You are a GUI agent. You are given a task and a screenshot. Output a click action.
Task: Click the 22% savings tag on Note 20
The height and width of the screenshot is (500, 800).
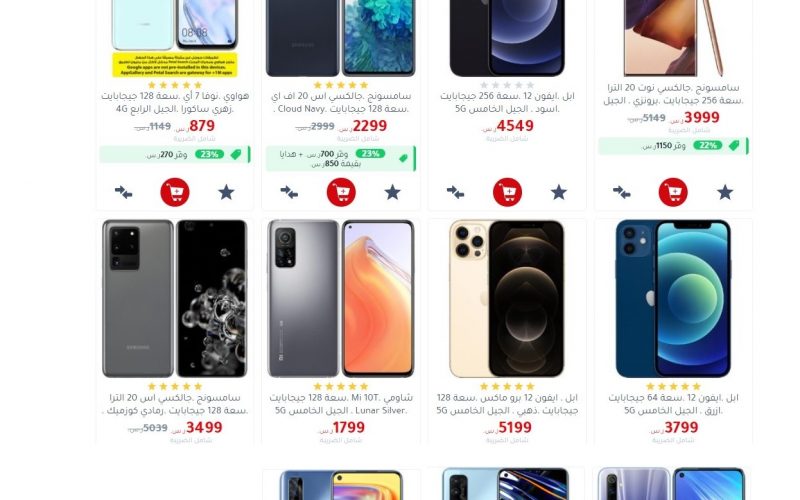[708, 145]
